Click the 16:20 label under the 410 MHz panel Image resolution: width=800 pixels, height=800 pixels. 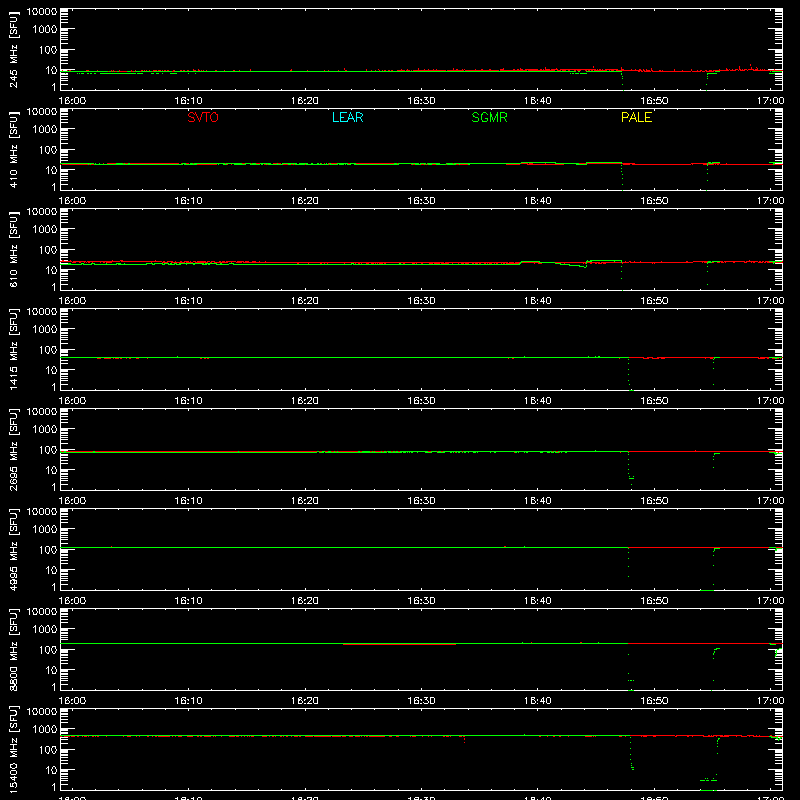pos(305,201)
